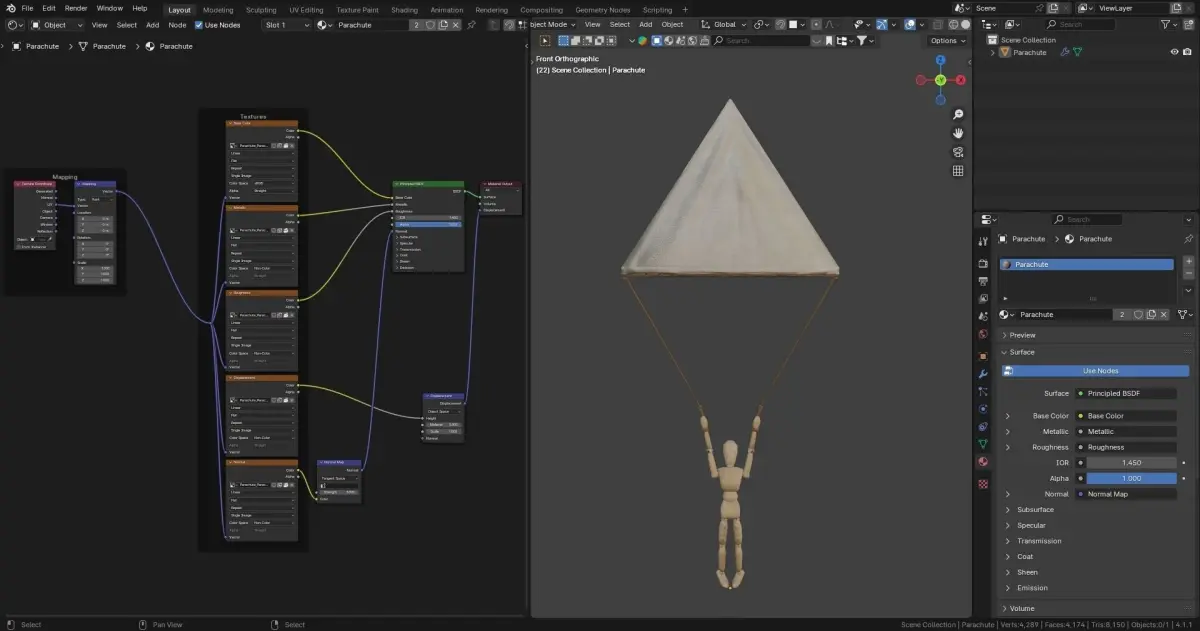This screenshot has height=631, width=1200.
Task: Pin the node editor material
Action: [x=472, y=24]
